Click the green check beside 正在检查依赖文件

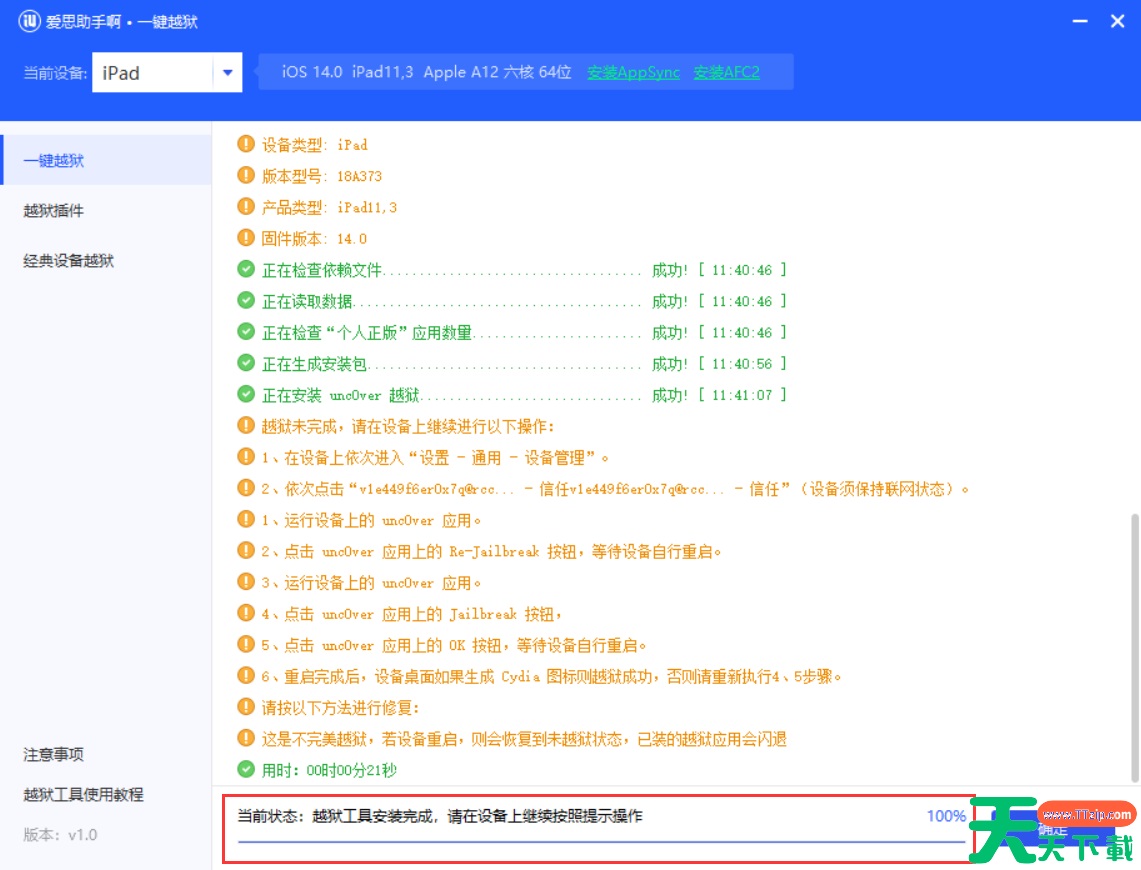pyautogui.click(x=246, y=270)
